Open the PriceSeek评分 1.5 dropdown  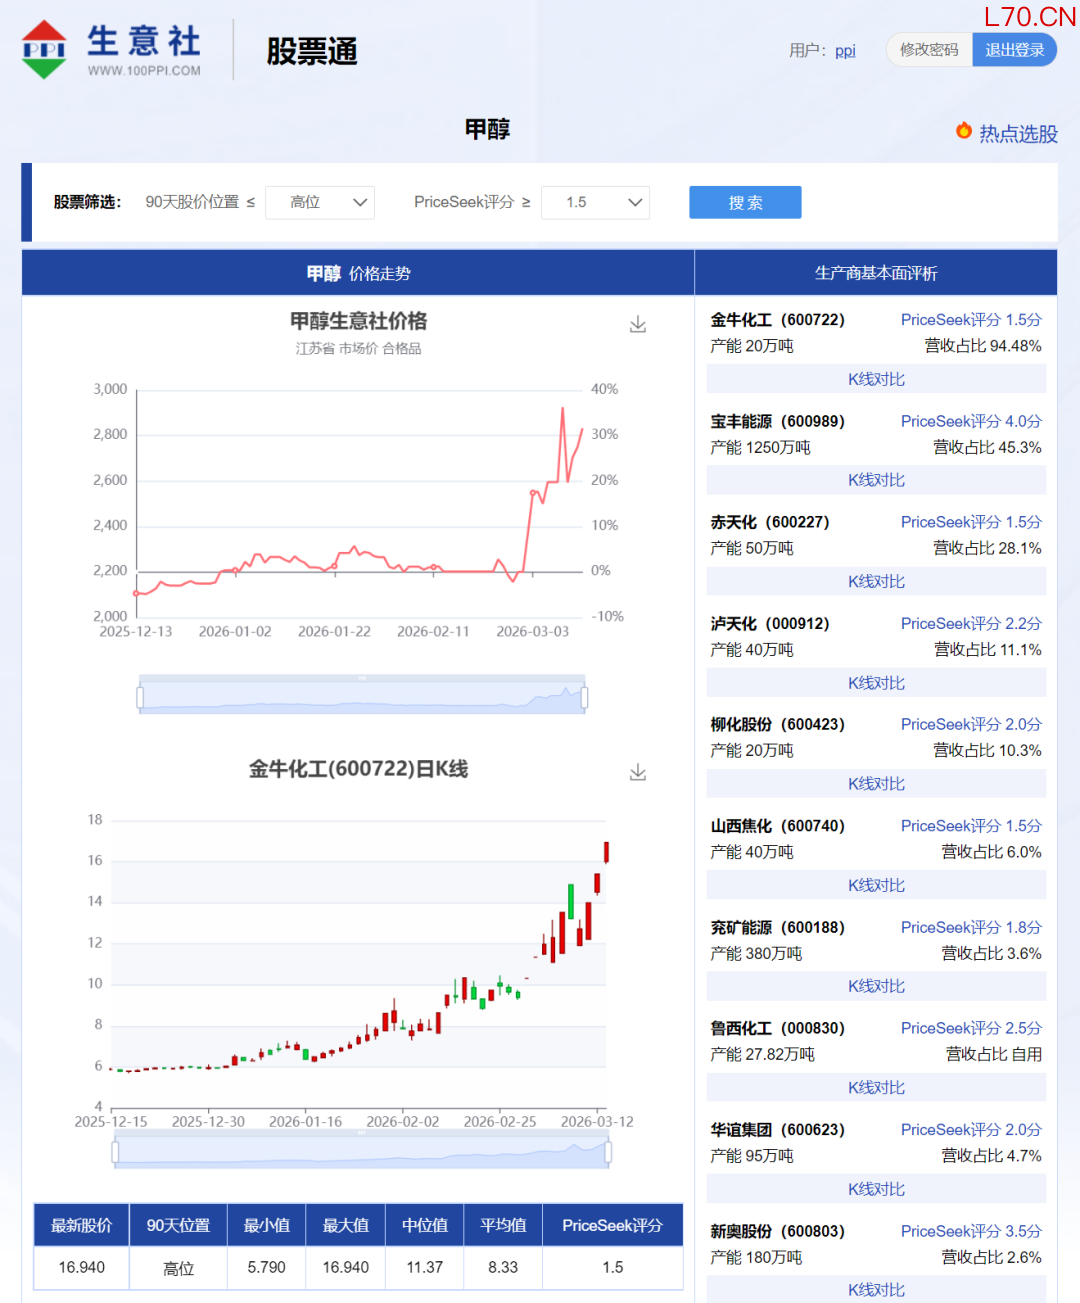point(595,202)
